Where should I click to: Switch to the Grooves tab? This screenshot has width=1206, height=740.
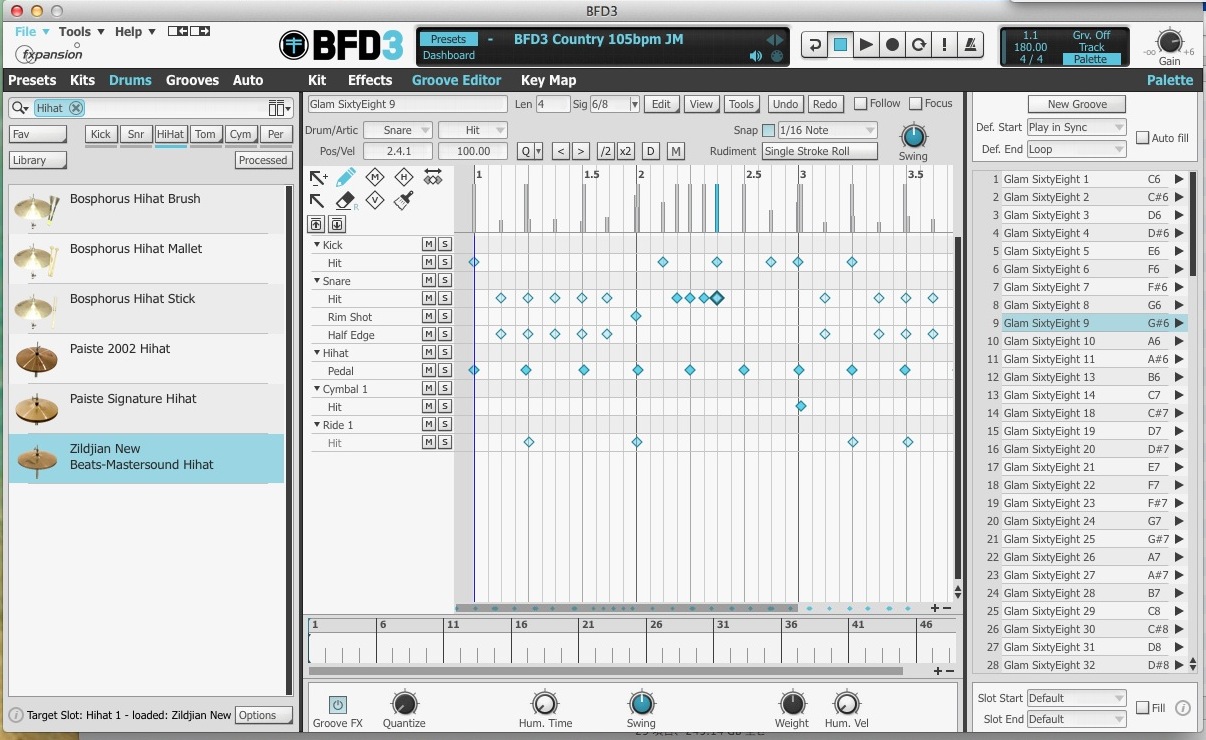pyautogui.click(x=192, y=80)
